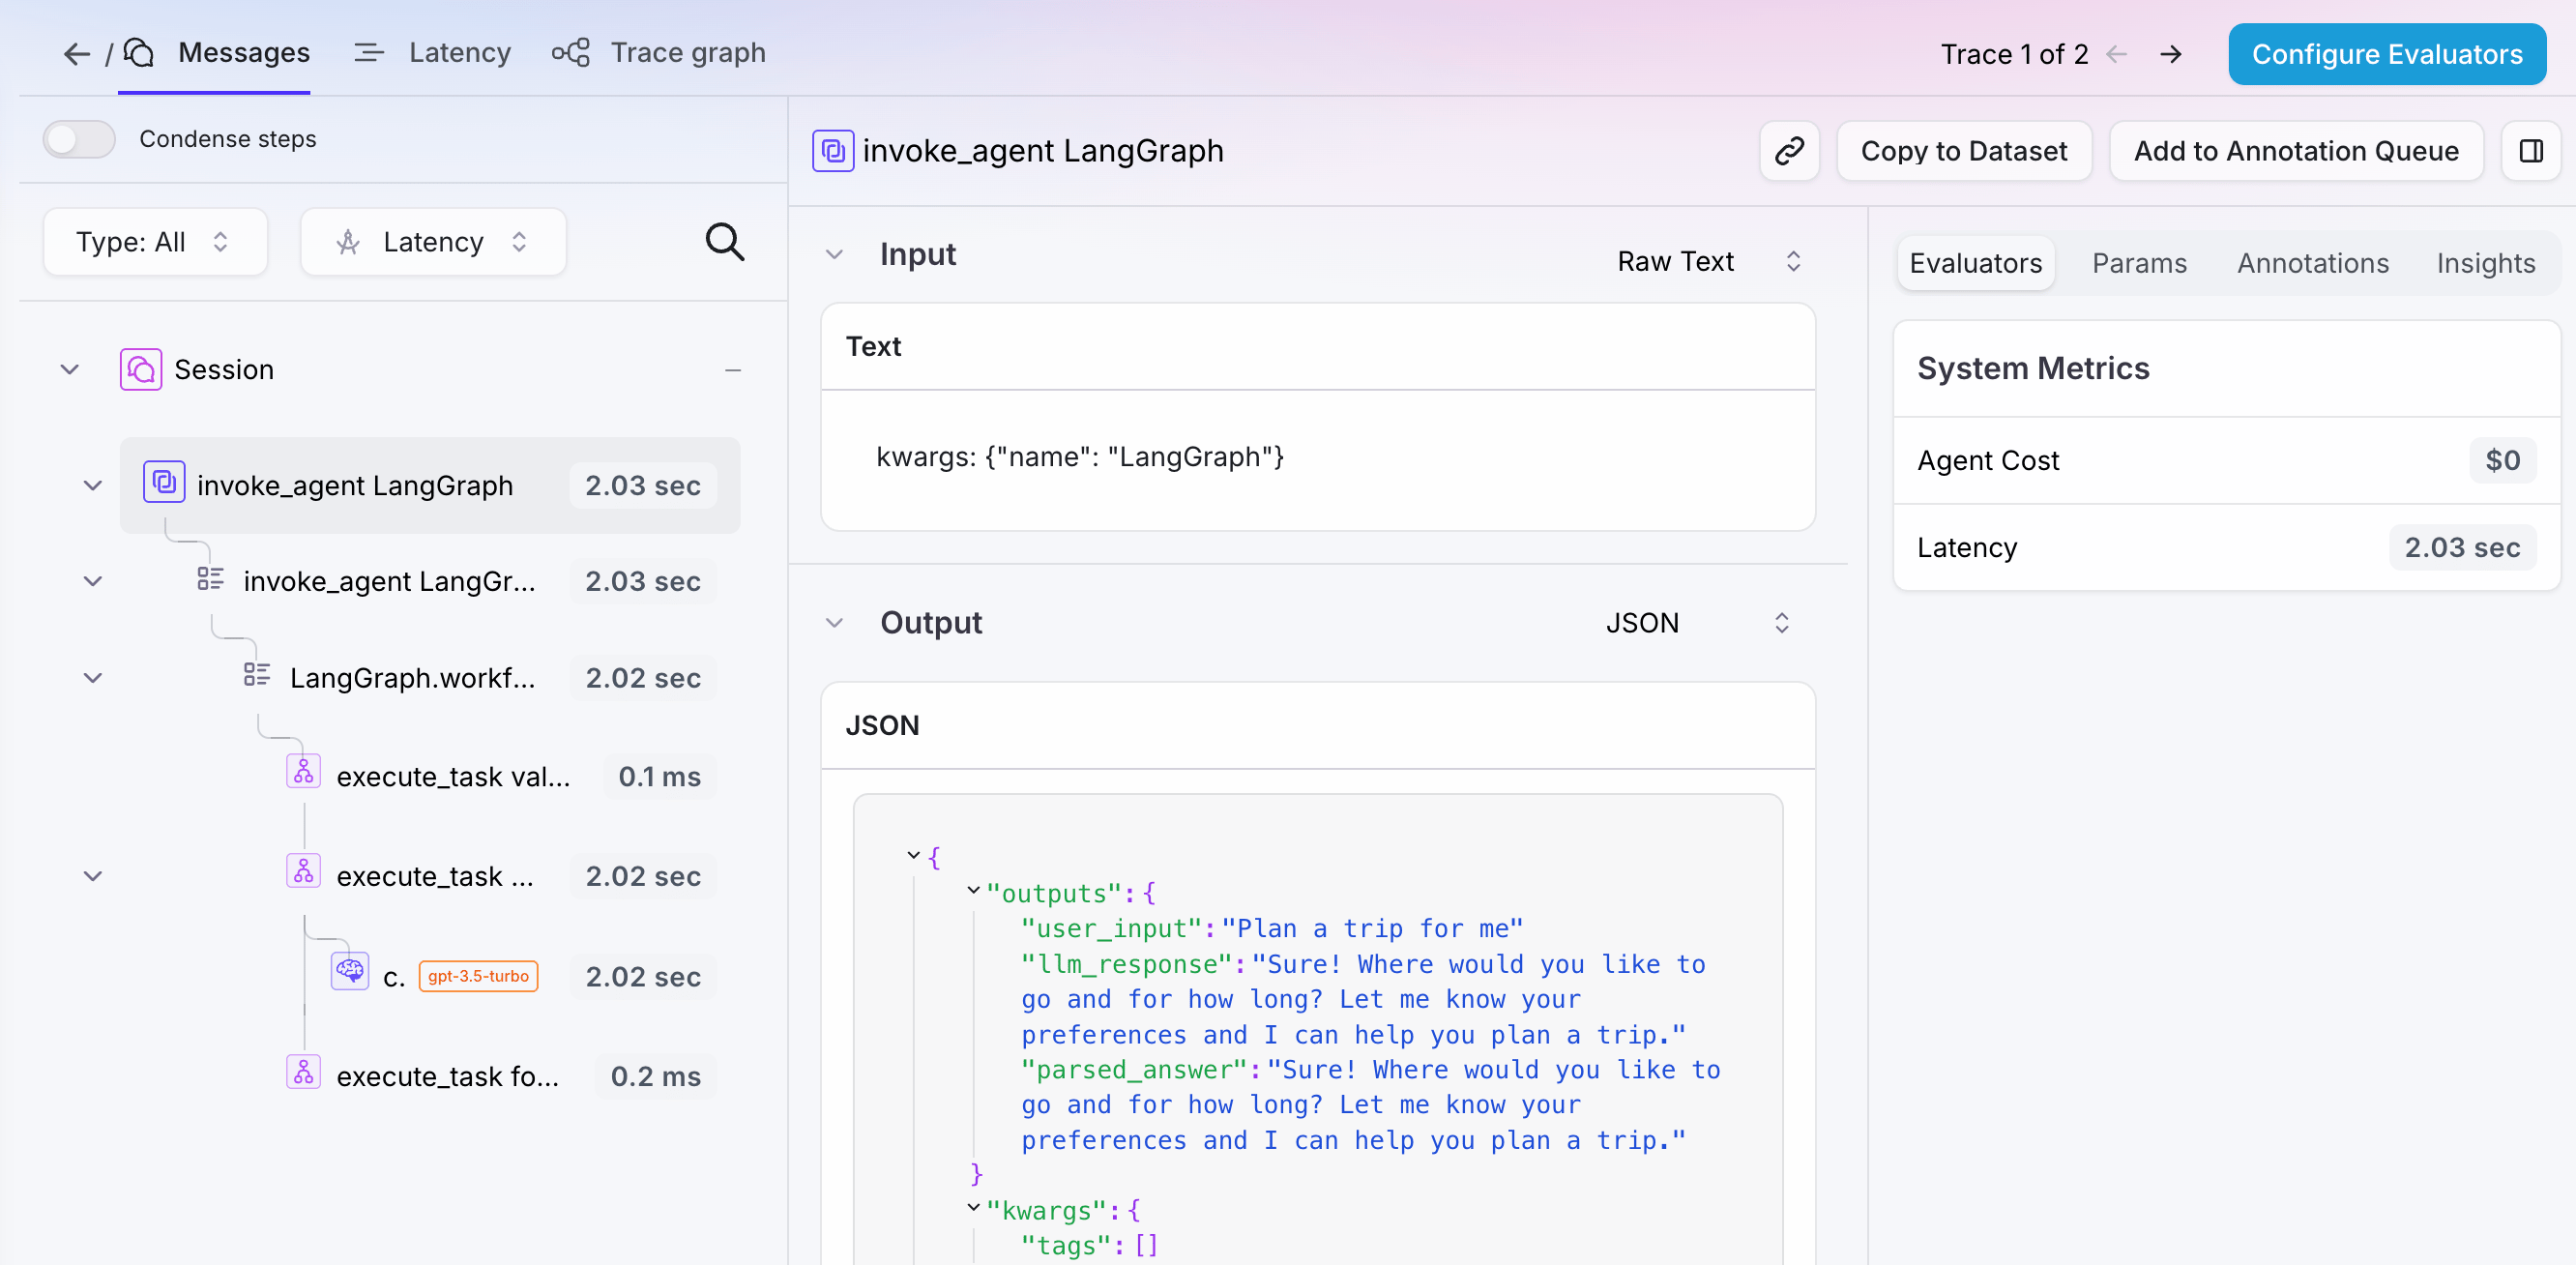Click task icon of 2.02 sec execute_task
Image resolution: width=2576 pixels, height=1265 pixels.
coord(303,872)
